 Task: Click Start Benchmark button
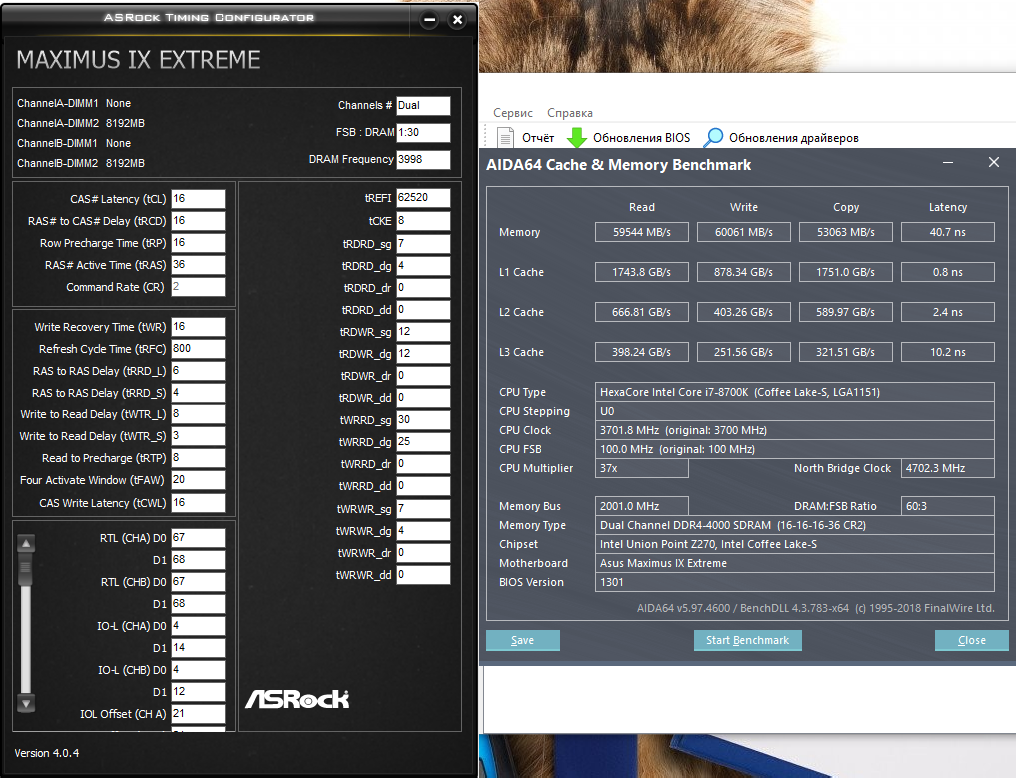point(747,640)
